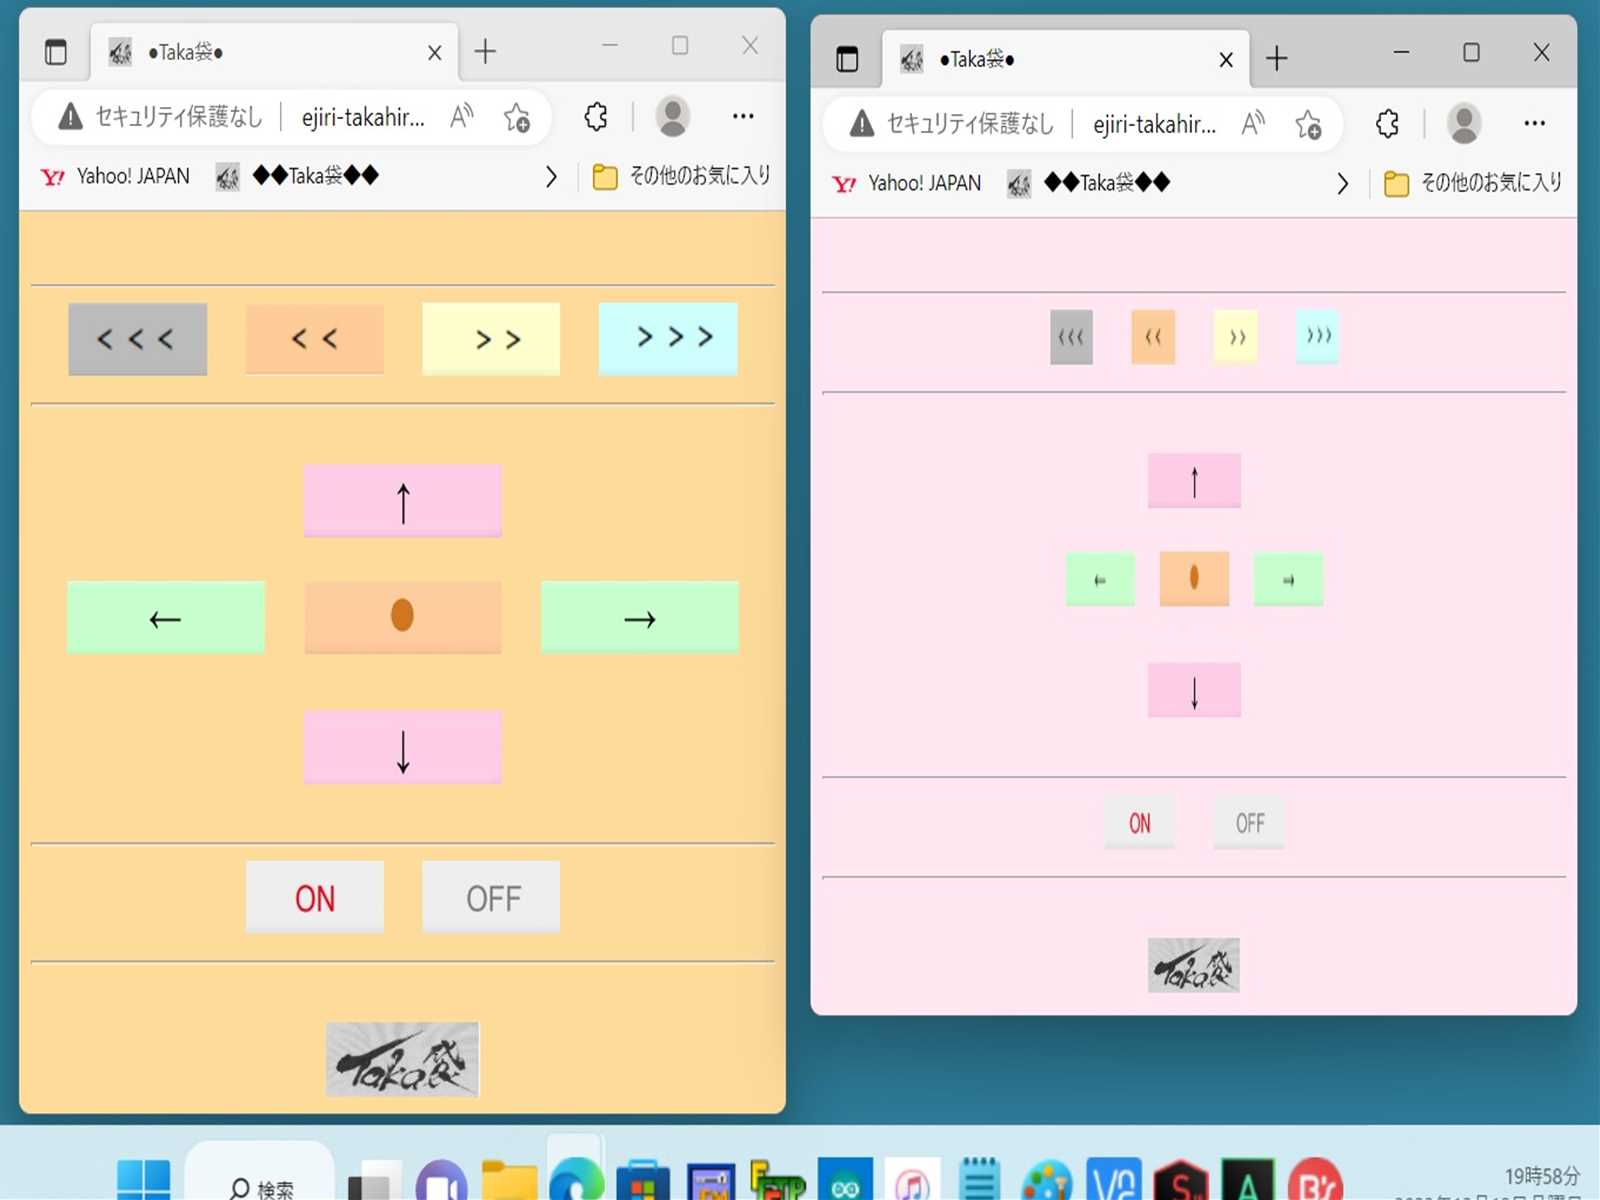Open the three-dot settings menu in right browser

pyautogui.click(x=1534, y=124)
